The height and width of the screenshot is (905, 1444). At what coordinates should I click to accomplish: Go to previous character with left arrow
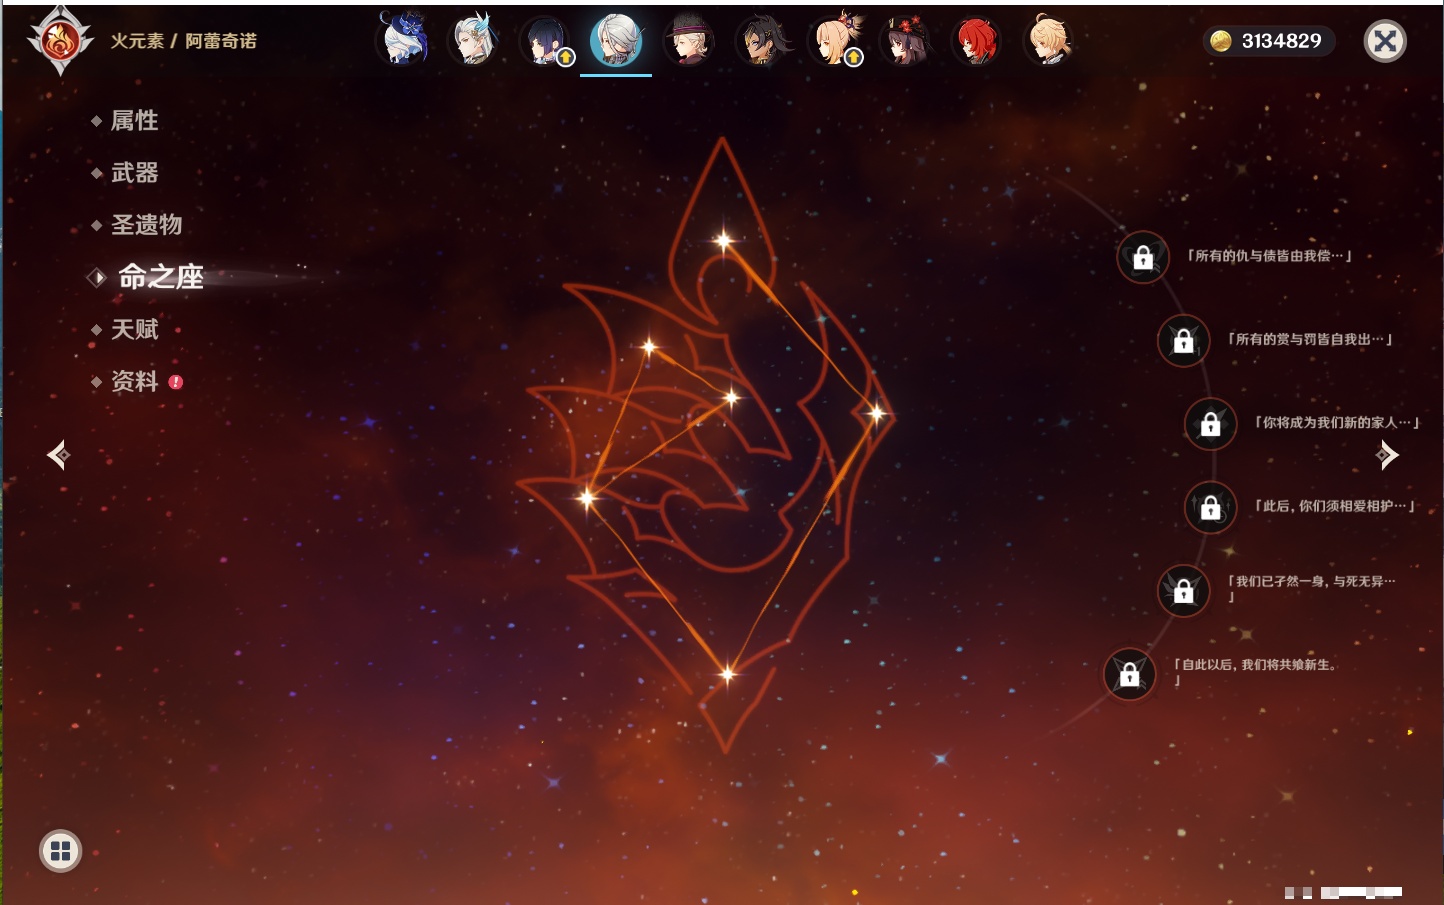[x=58, y=455]
